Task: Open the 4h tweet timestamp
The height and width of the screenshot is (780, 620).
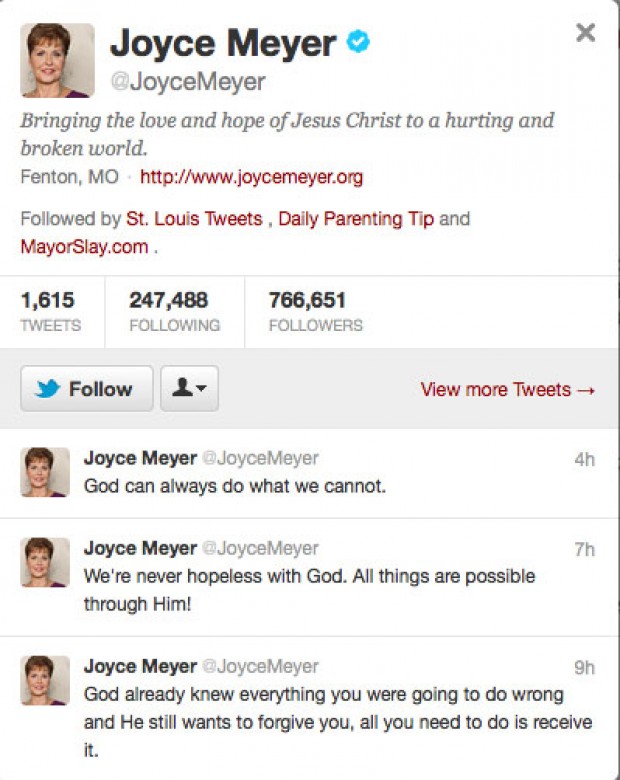Action: tap(585, 459)
